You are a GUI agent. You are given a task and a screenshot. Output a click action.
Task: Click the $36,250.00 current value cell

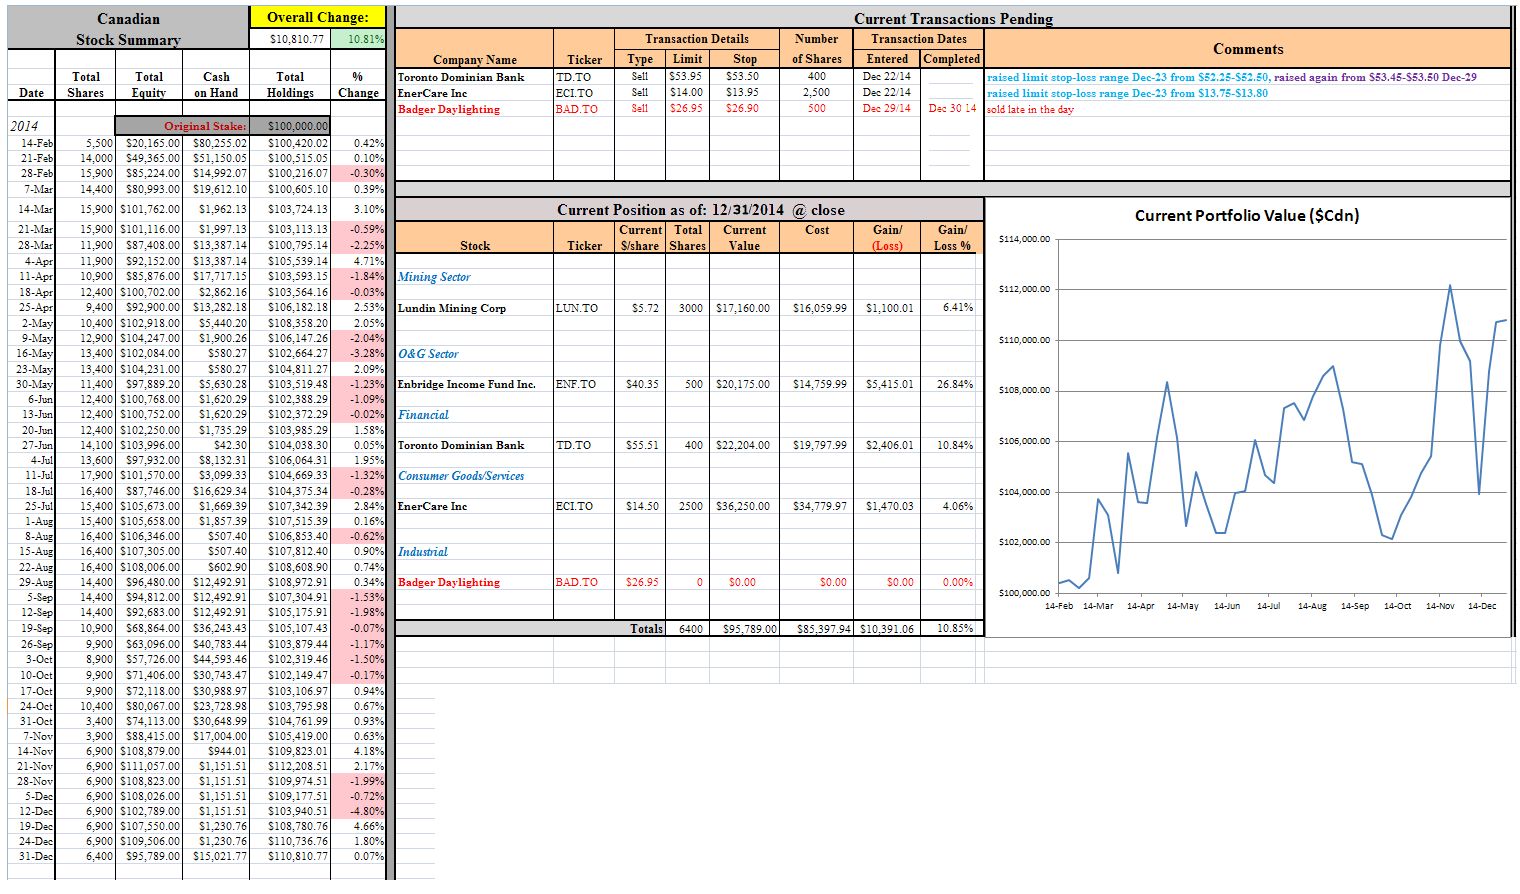[x=743, y=506]
